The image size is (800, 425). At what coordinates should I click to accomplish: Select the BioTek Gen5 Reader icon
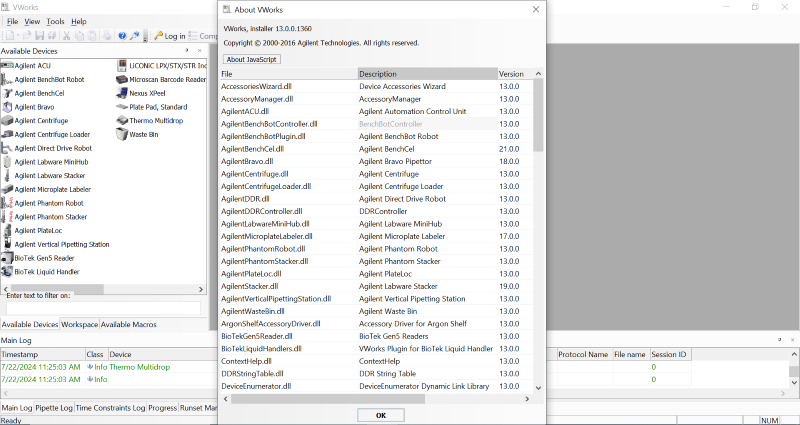[x=7, y=258]
